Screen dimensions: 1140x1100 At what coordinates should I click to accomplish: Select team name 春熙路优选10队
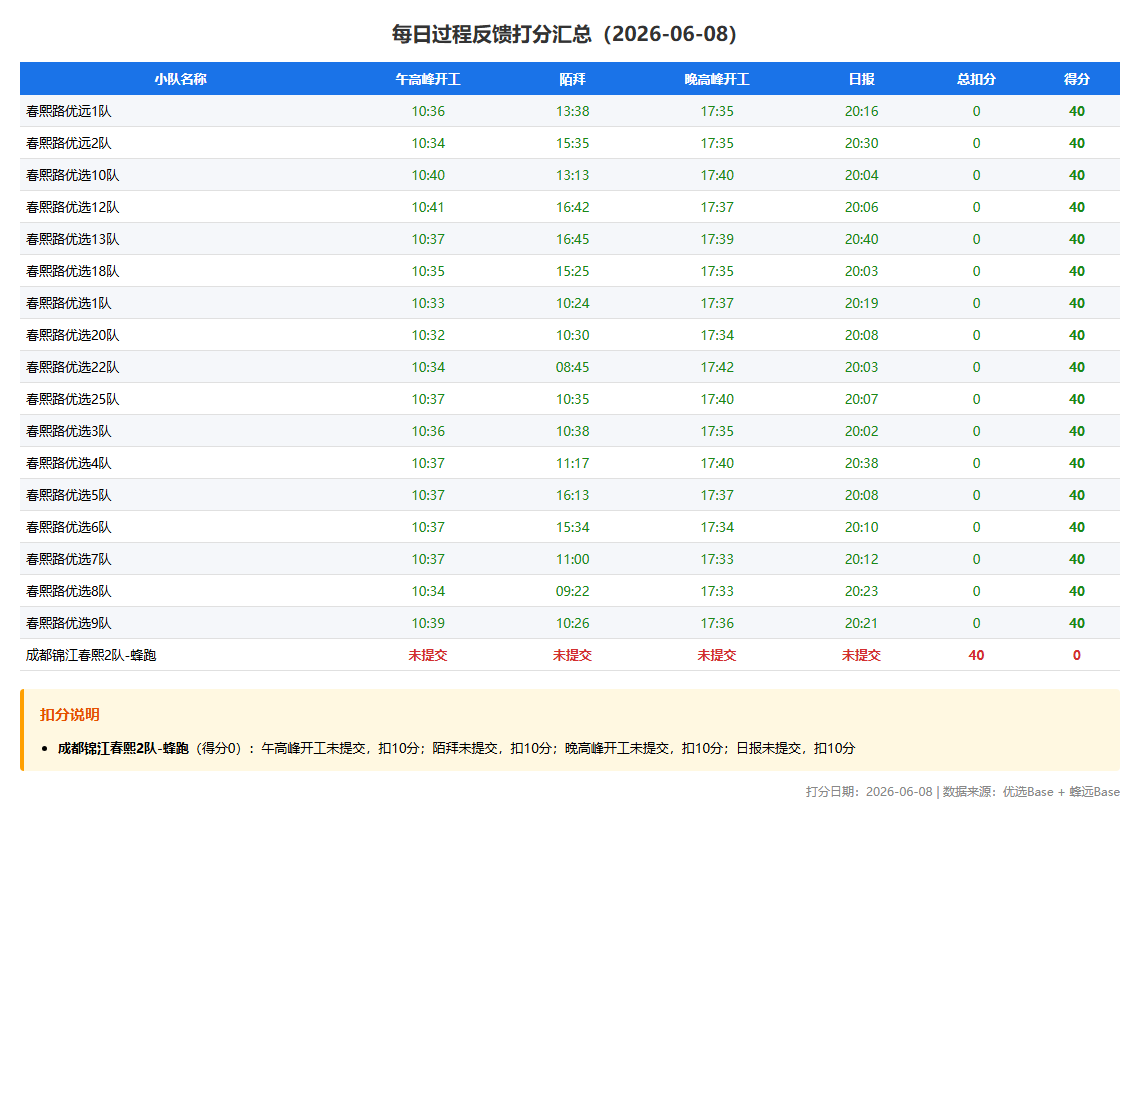pyautogui.click(x=73, y=175)
